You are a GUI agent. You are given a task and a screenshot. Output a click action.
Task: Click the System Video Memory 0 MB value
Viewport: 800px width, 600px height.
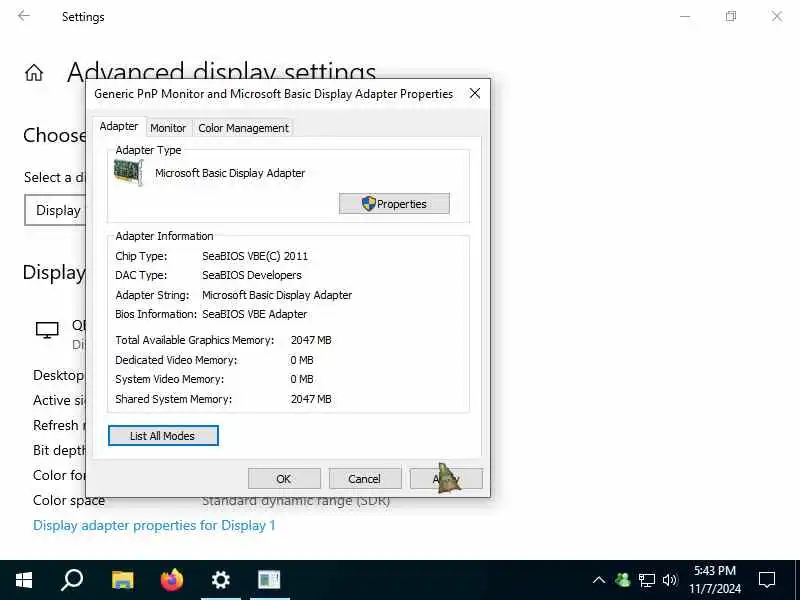pyautogui.click(x=302, y=380)
